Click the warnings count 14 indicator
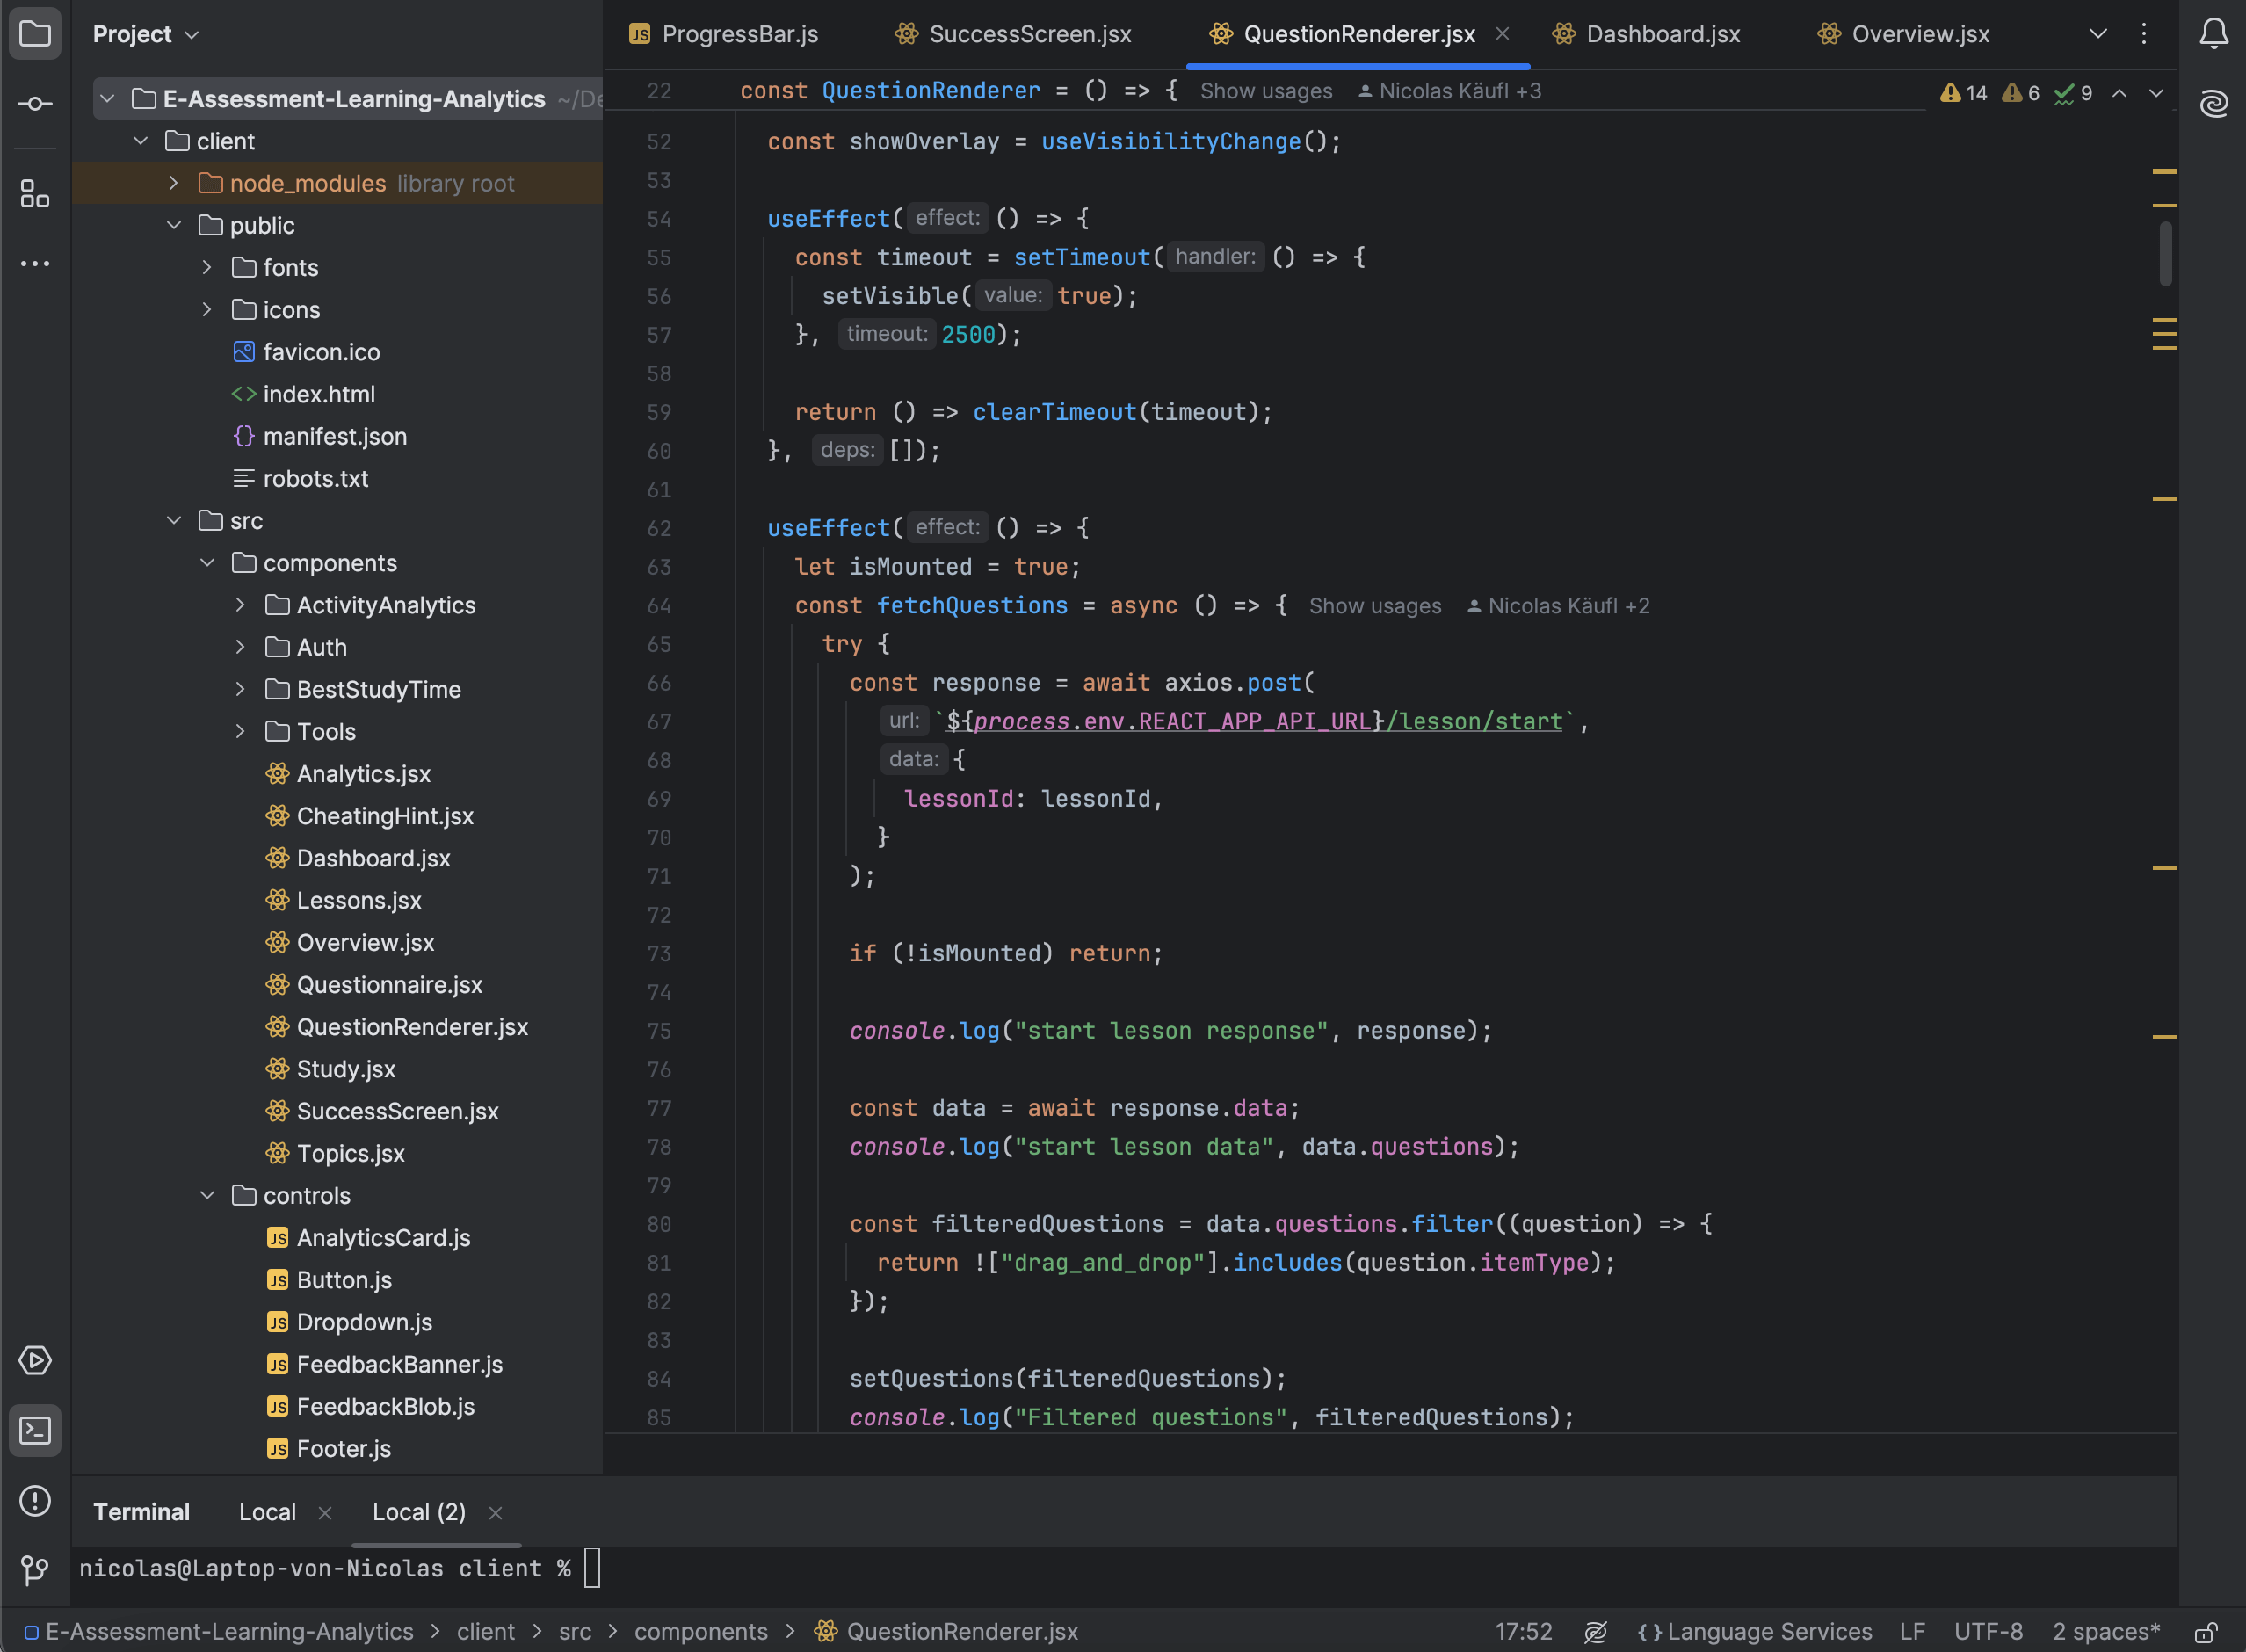The image size is (2246, 1652). point(1963,93)
